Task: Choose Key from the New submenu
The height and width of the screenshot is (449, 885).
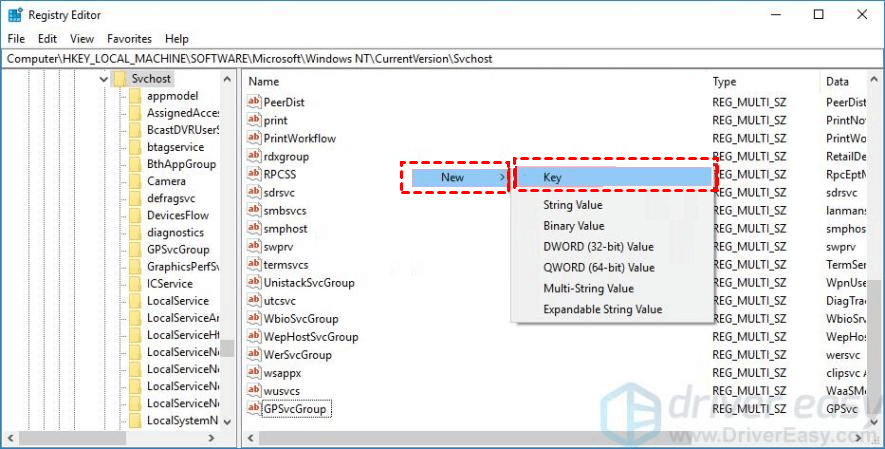Action: [x=614, y=177]
